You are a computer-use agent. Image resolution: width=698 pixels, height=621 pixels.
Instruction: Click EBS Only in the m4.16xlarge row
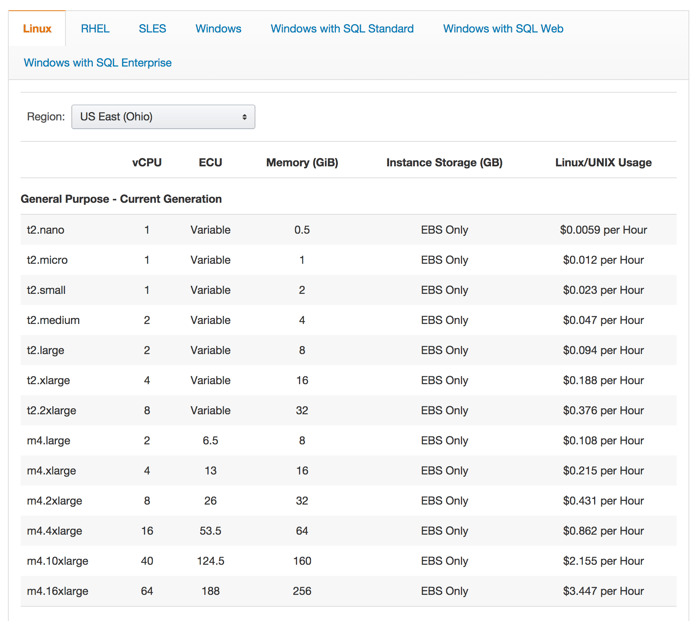tap(444, 591)
